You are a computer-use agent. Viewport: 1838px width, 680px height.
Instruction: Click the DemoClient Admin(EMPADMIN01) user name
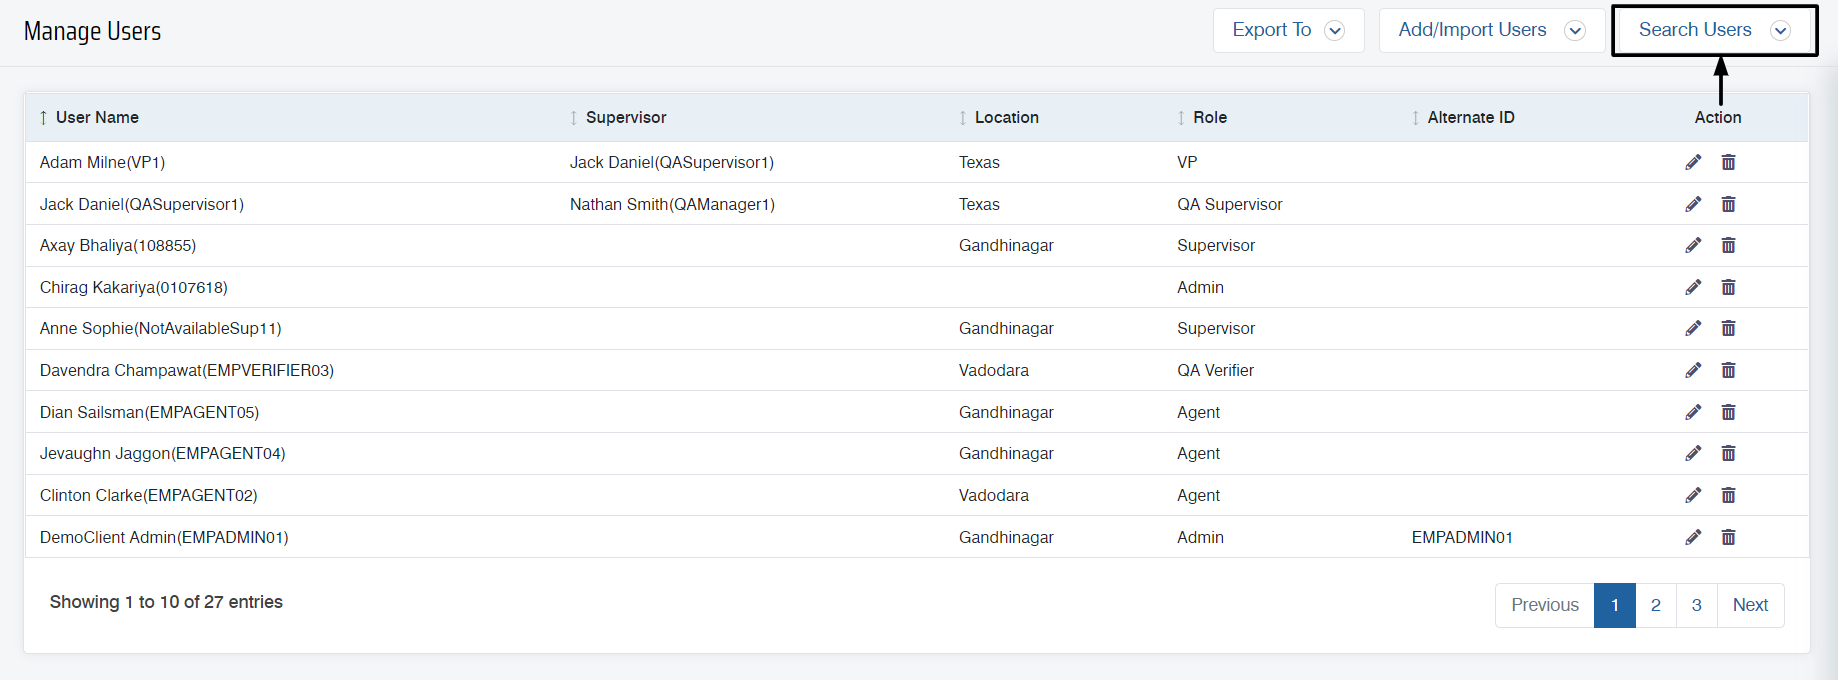coord(164,537)
